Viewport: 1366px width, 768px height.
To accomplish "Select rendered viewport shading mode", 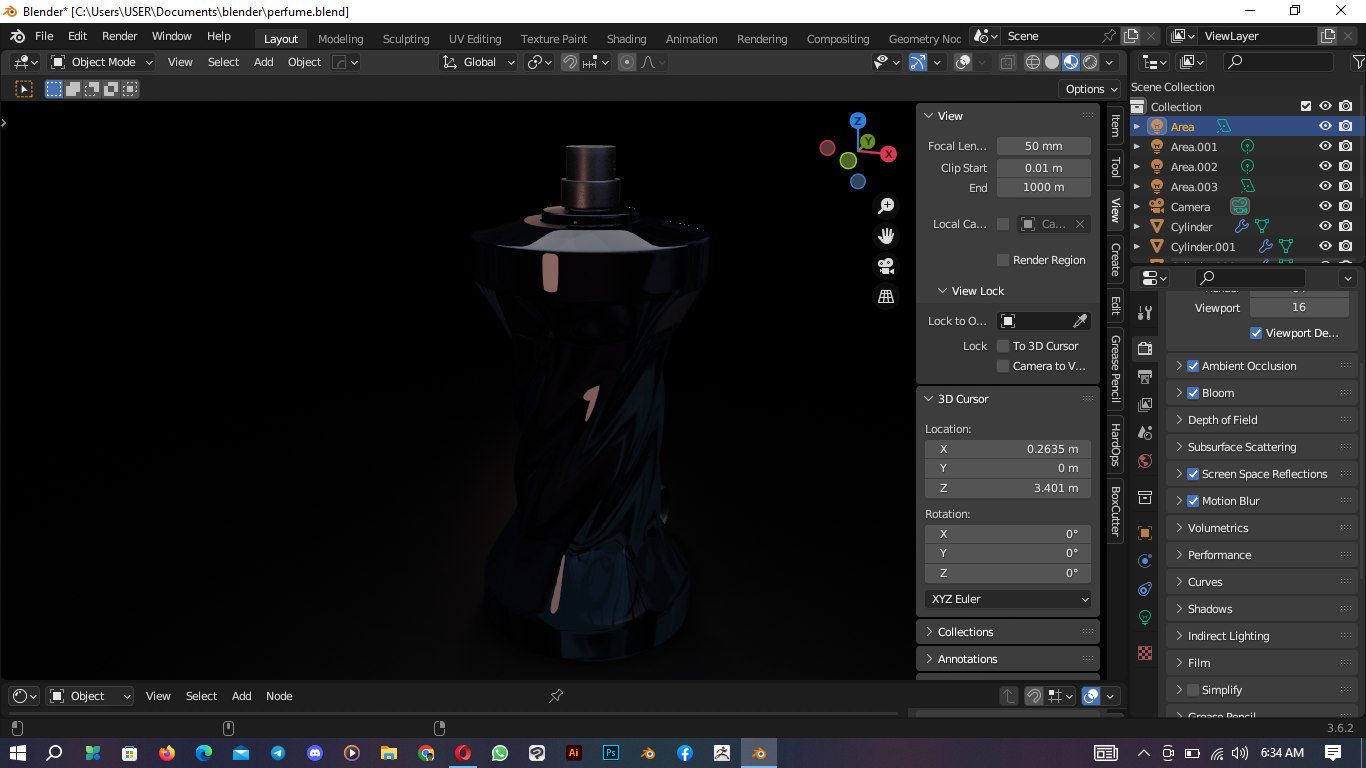I will (x=1090, y=62).
